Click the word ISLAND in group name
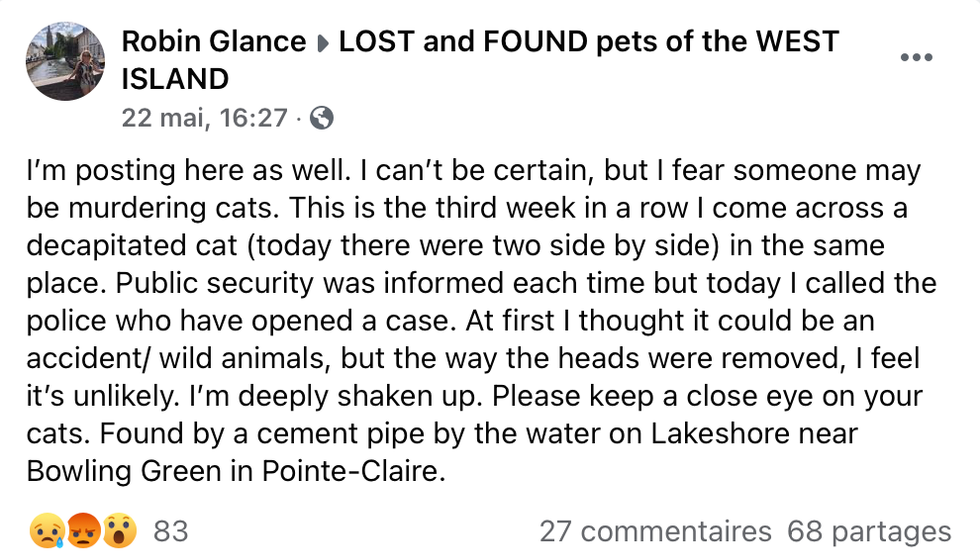 175,78
